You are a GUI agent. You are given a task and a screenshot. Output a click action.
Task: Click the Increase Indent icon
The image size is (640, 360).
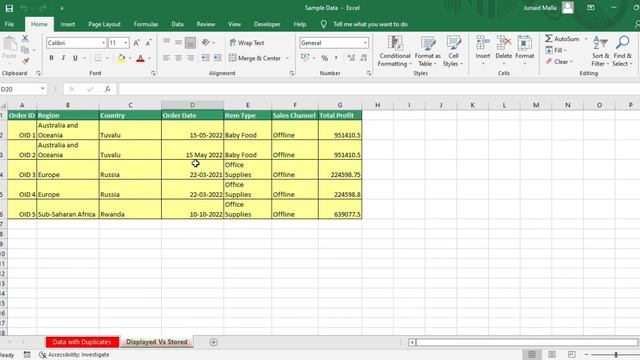pos(218,58)
